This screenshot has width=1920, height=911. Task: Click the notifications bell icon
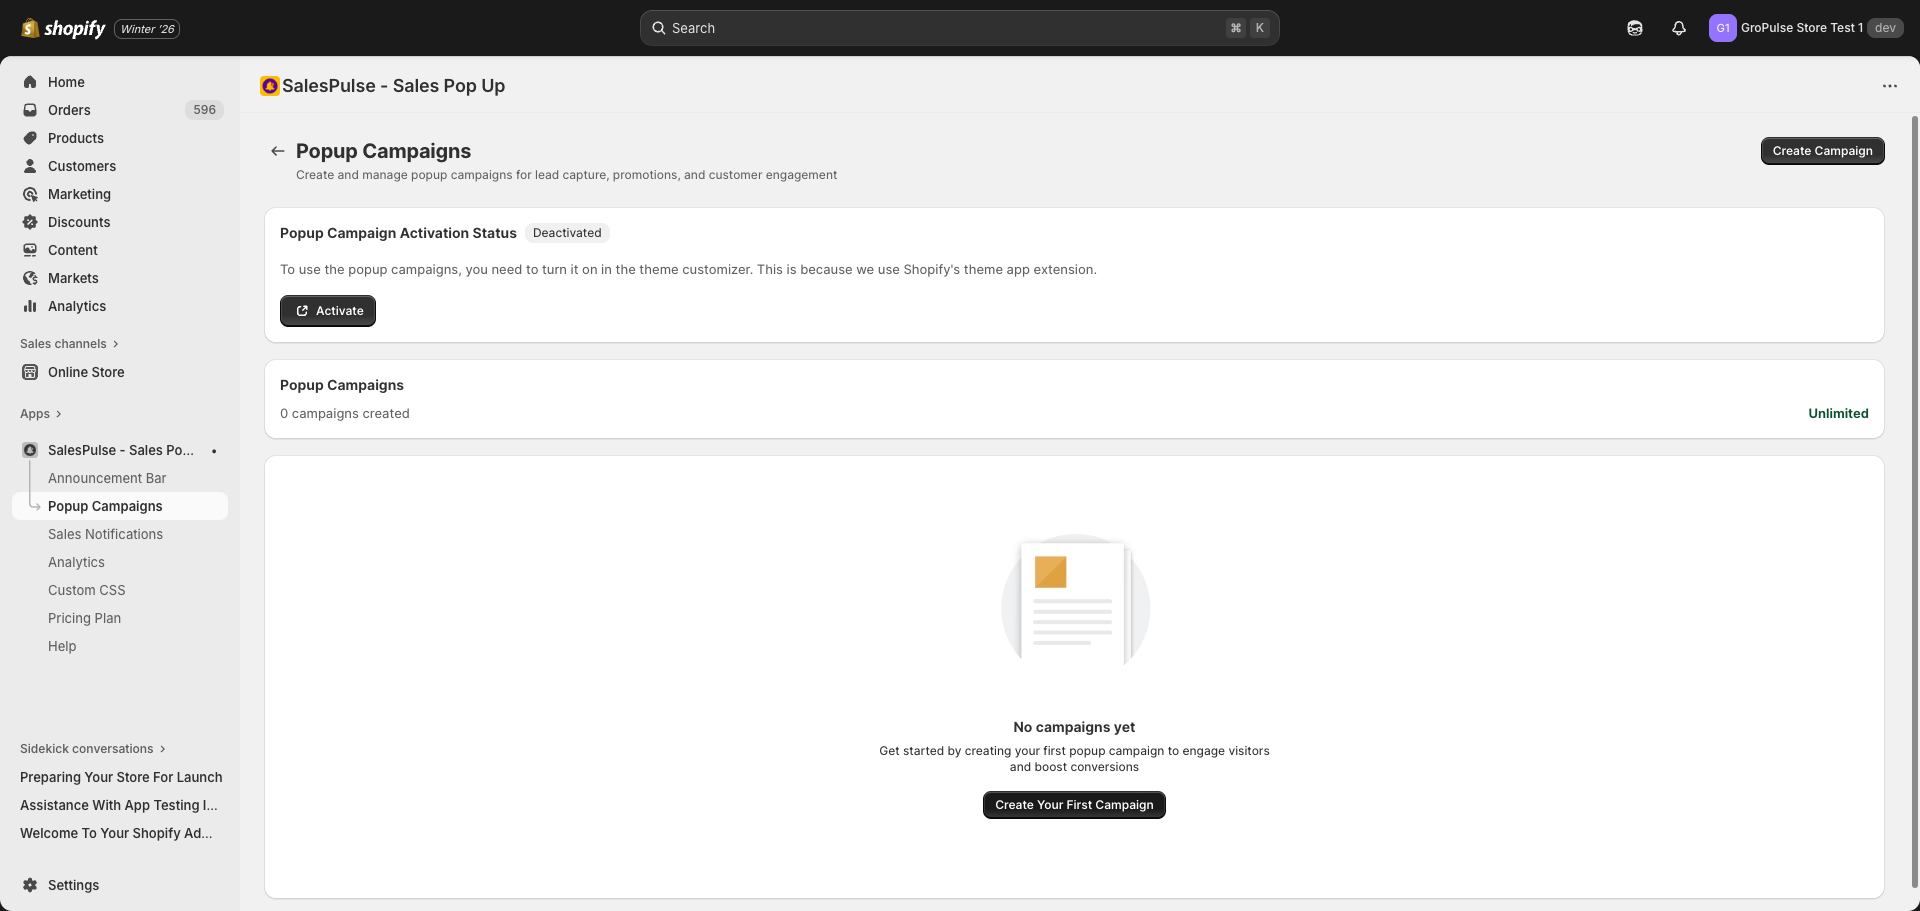pos(1678,28)
